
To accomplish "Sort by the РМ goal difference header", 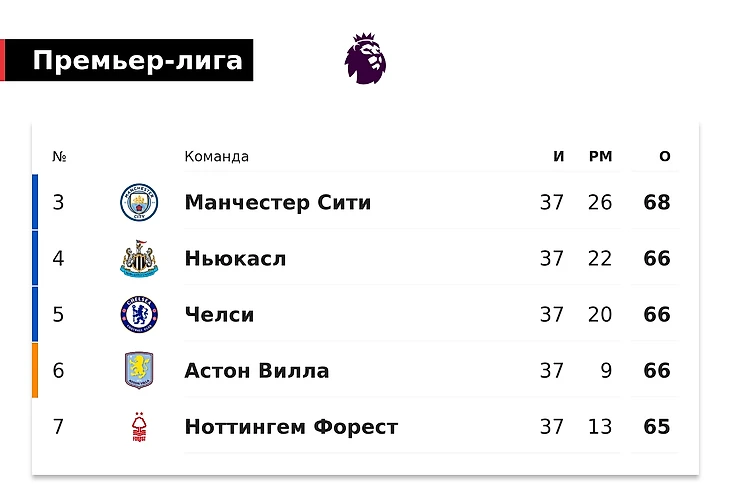I will (x=601, y=156).
